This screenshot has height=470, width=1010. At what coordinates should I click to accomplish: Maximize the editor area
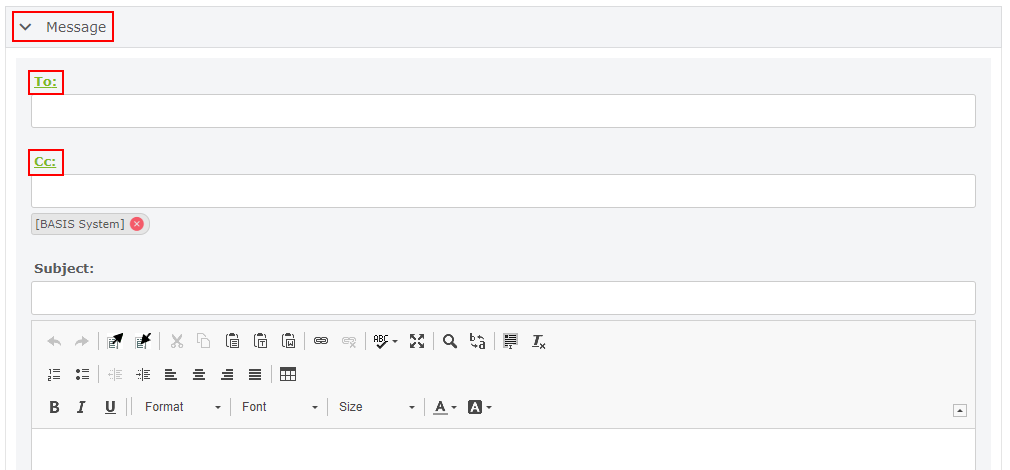(417, 341)
